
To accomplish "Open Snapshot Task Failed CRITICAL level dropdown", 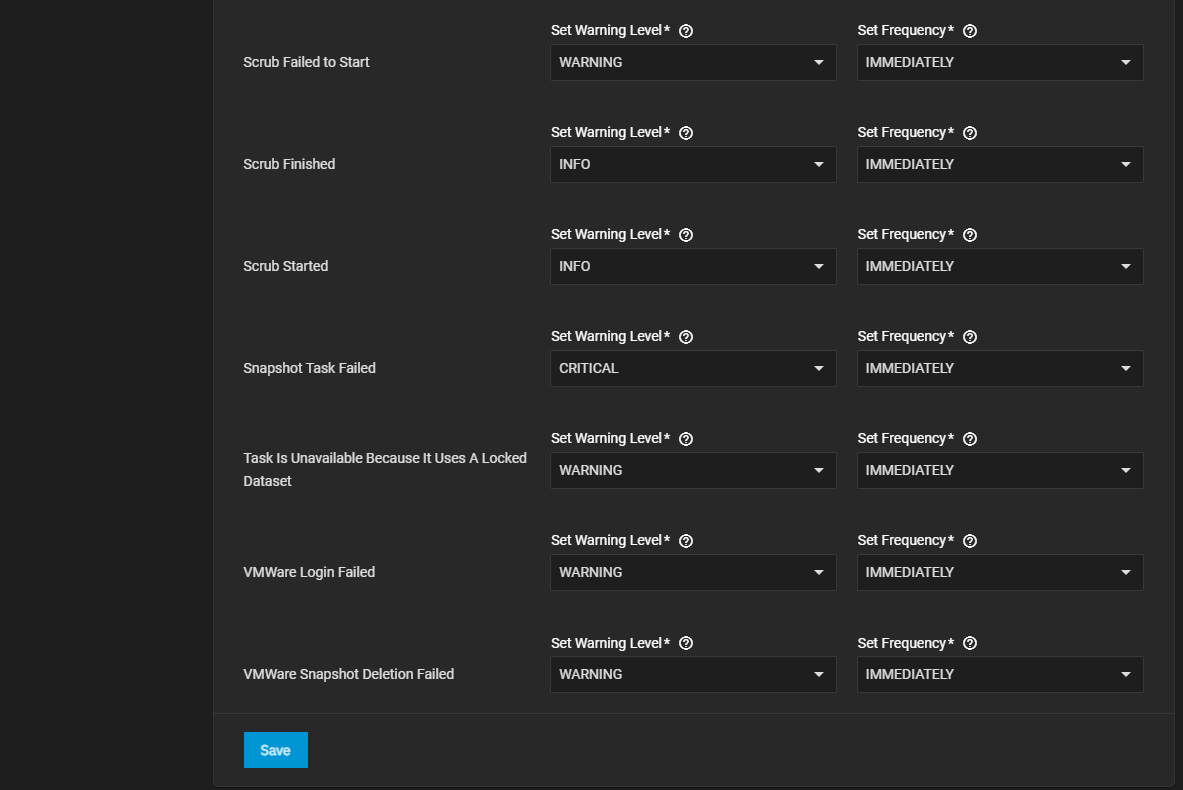I will [x=693, y=368].
